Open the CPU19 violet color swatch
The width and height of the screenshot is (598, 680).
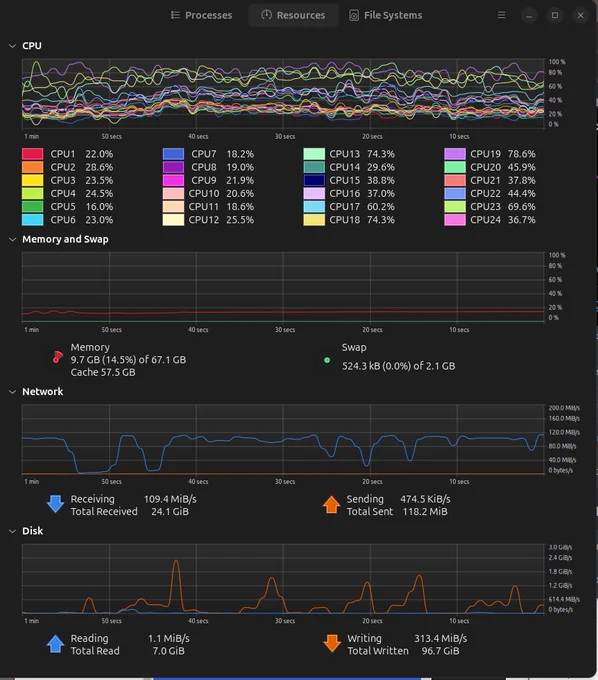coord(455,154)
